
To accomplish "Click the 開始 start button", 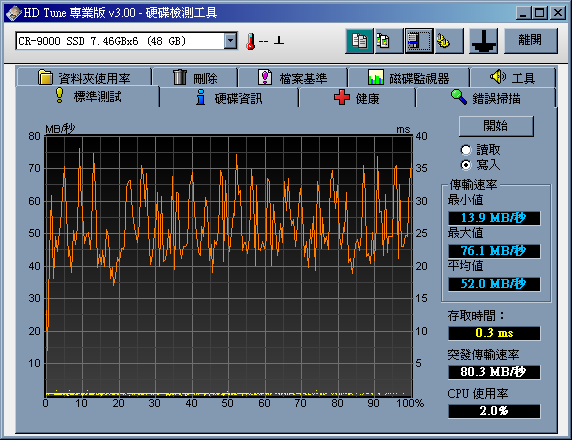I will [496, 126].
